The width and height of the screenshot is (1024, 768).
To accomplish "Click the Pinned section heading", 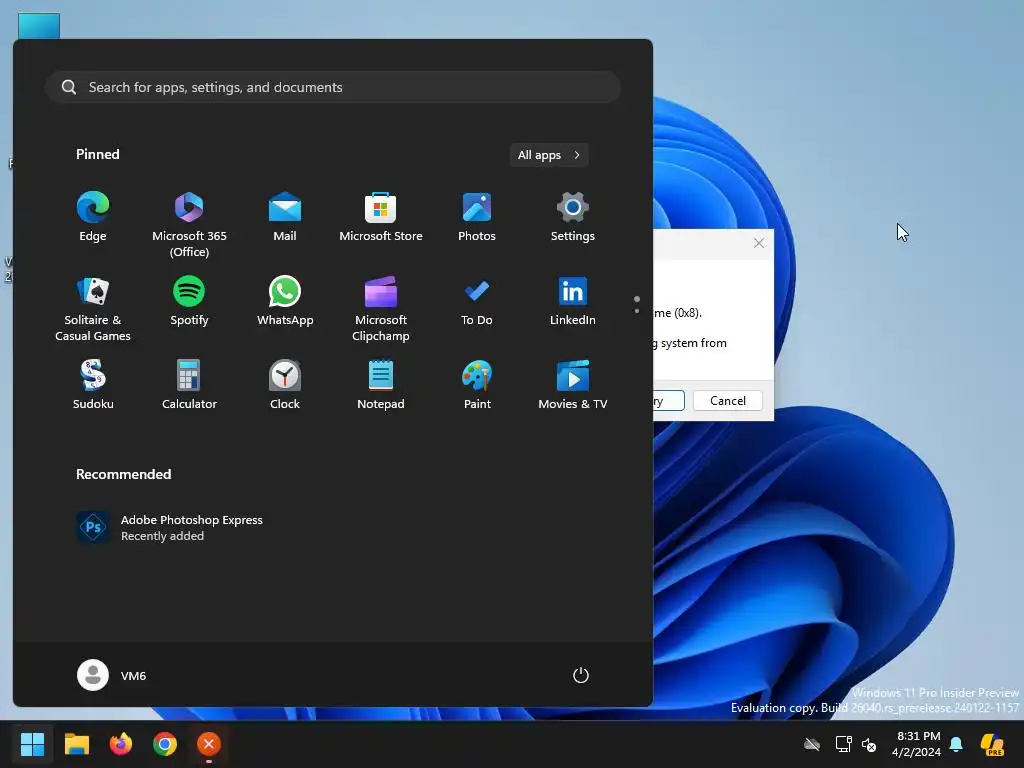I will (97, 154).
